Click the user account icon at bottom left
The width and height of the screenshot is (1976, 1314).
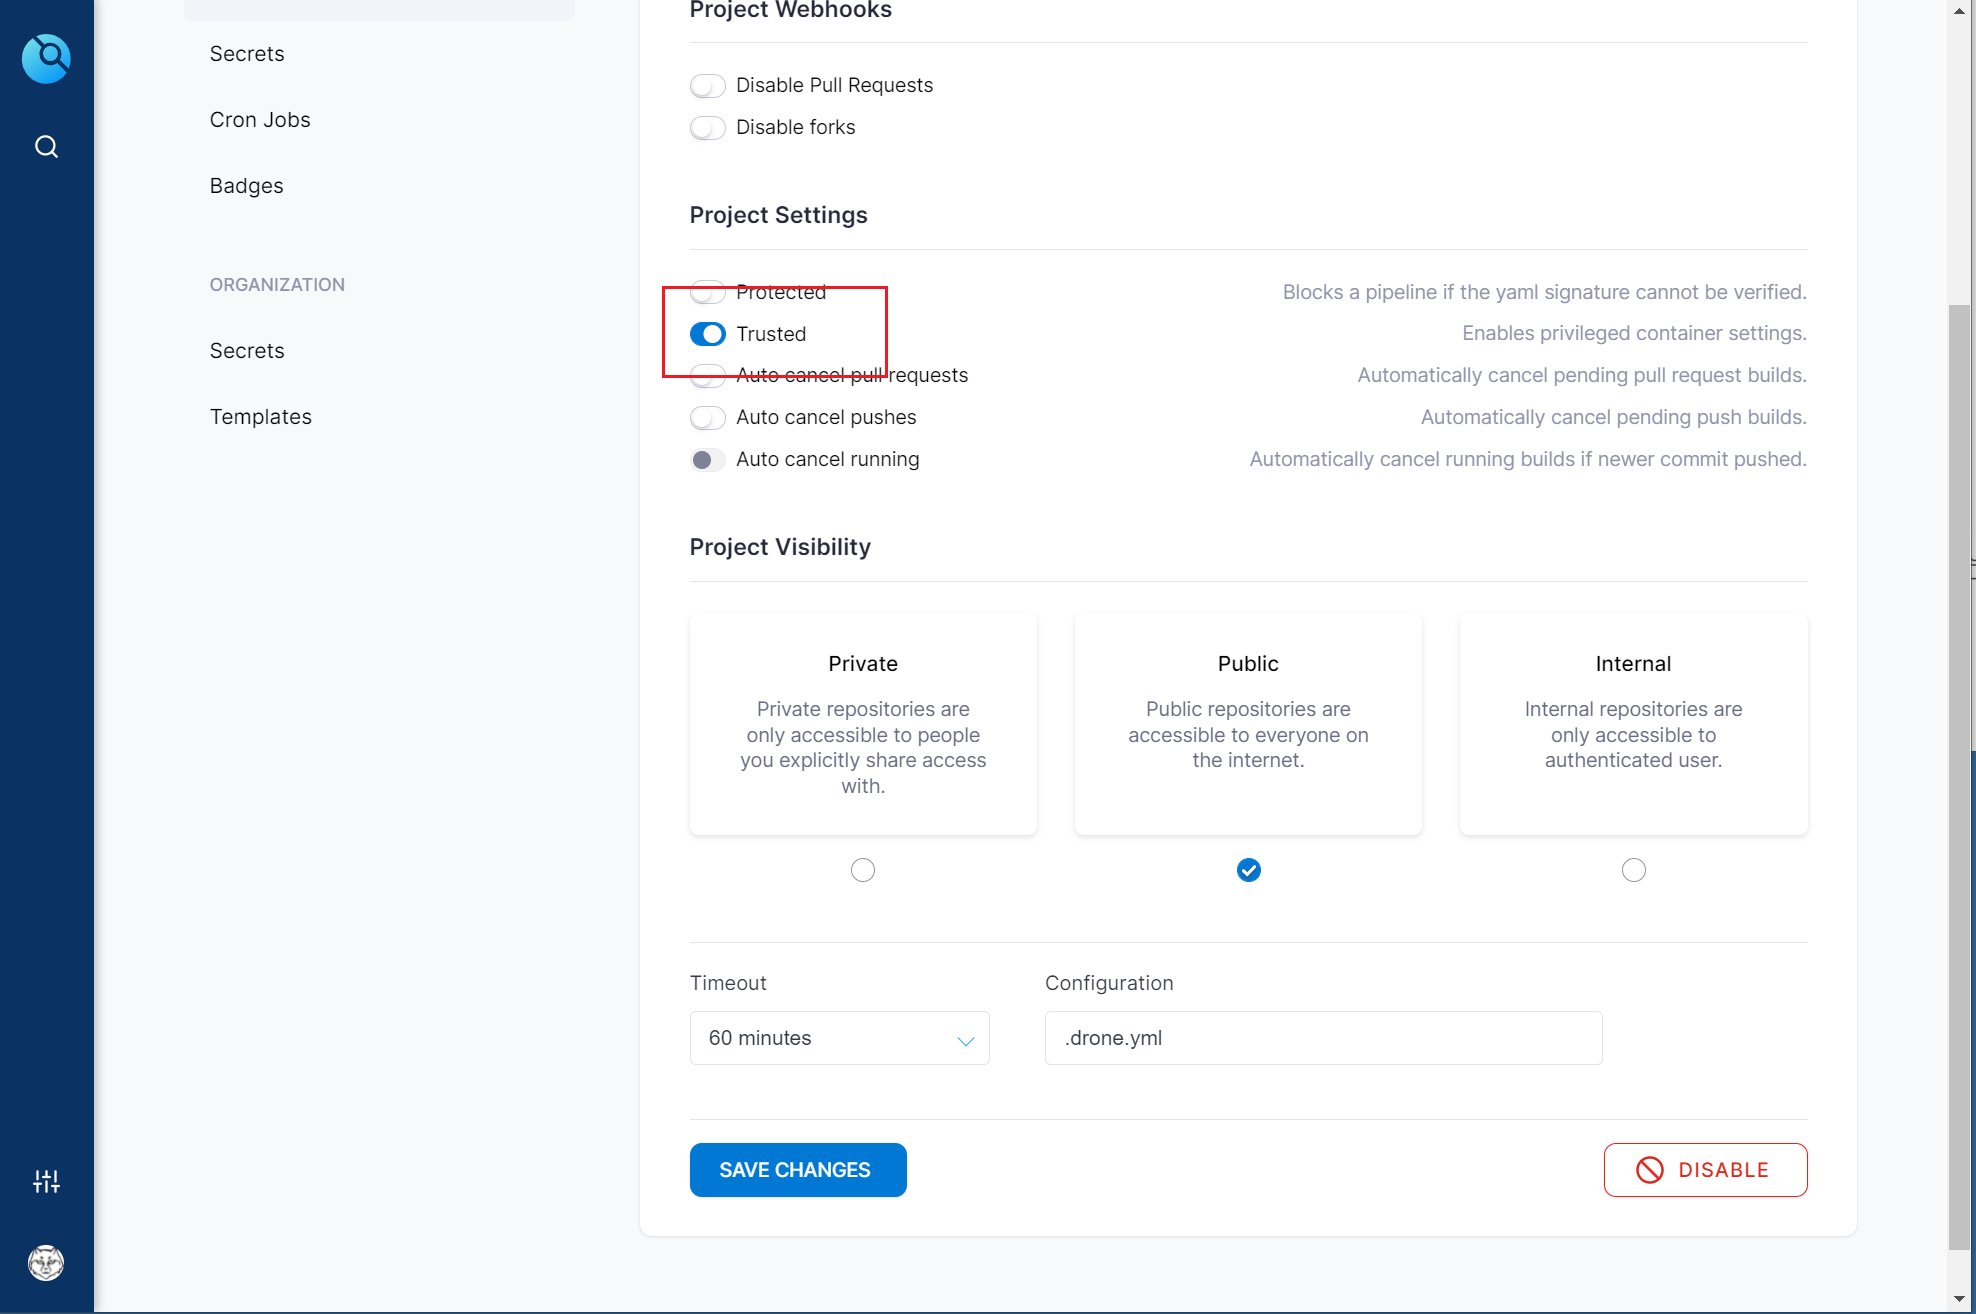tap(45, 1263)
